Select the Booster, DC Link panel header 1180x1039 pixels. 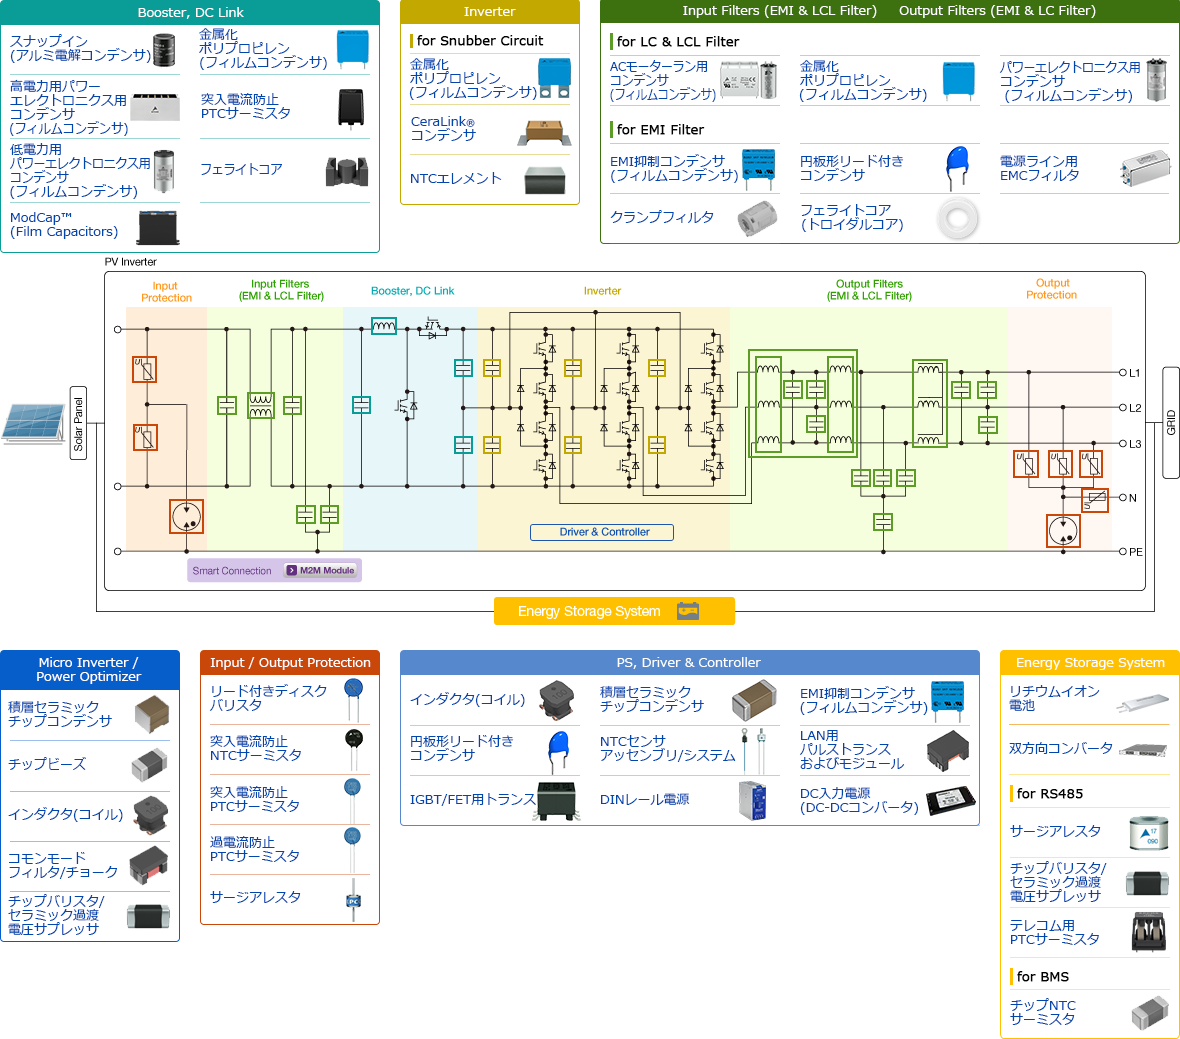(190, 12)
